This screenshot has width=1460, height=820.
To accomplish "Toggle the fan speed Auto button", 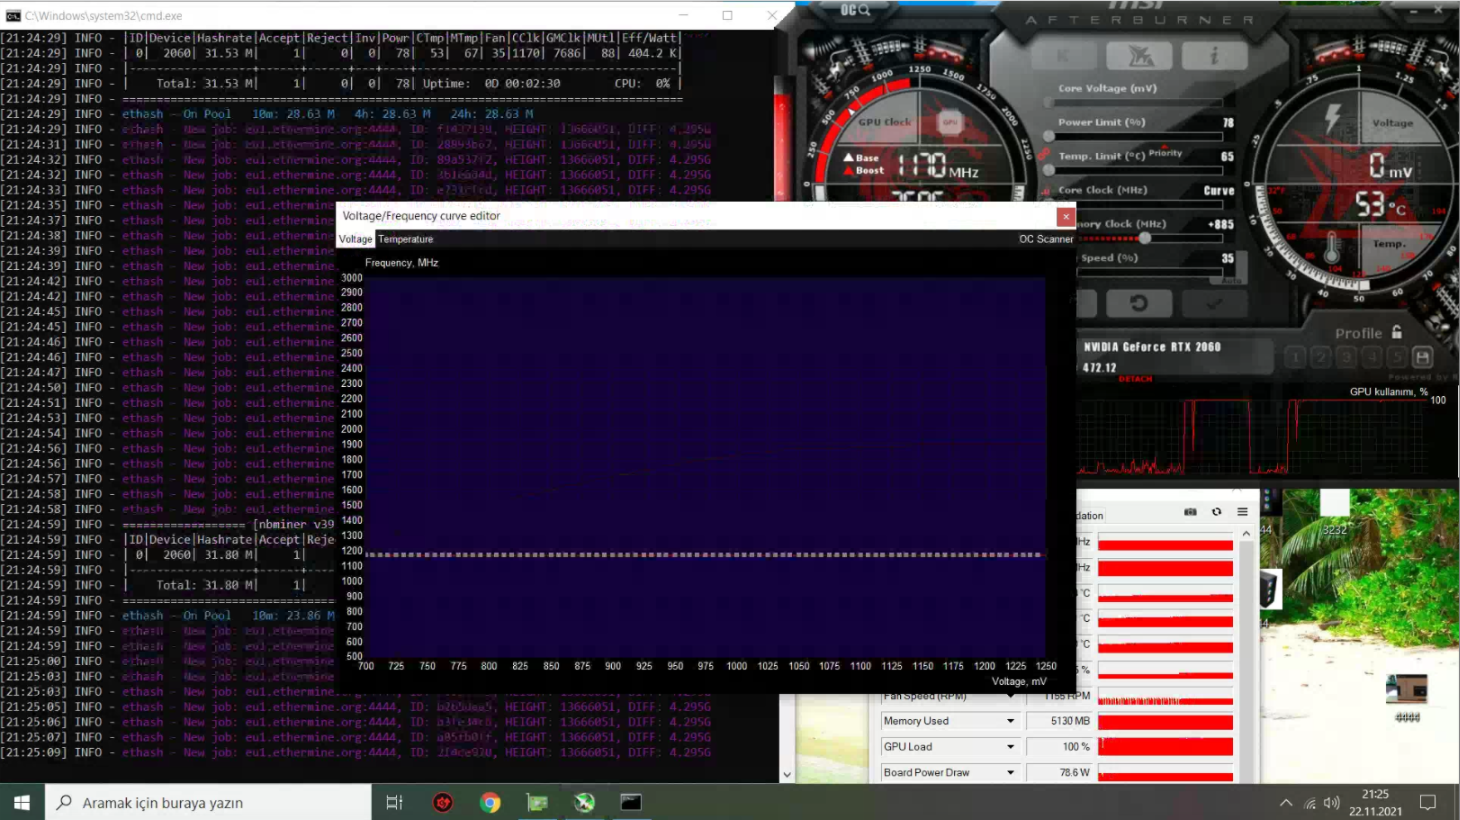I will tap(1232, 280).
